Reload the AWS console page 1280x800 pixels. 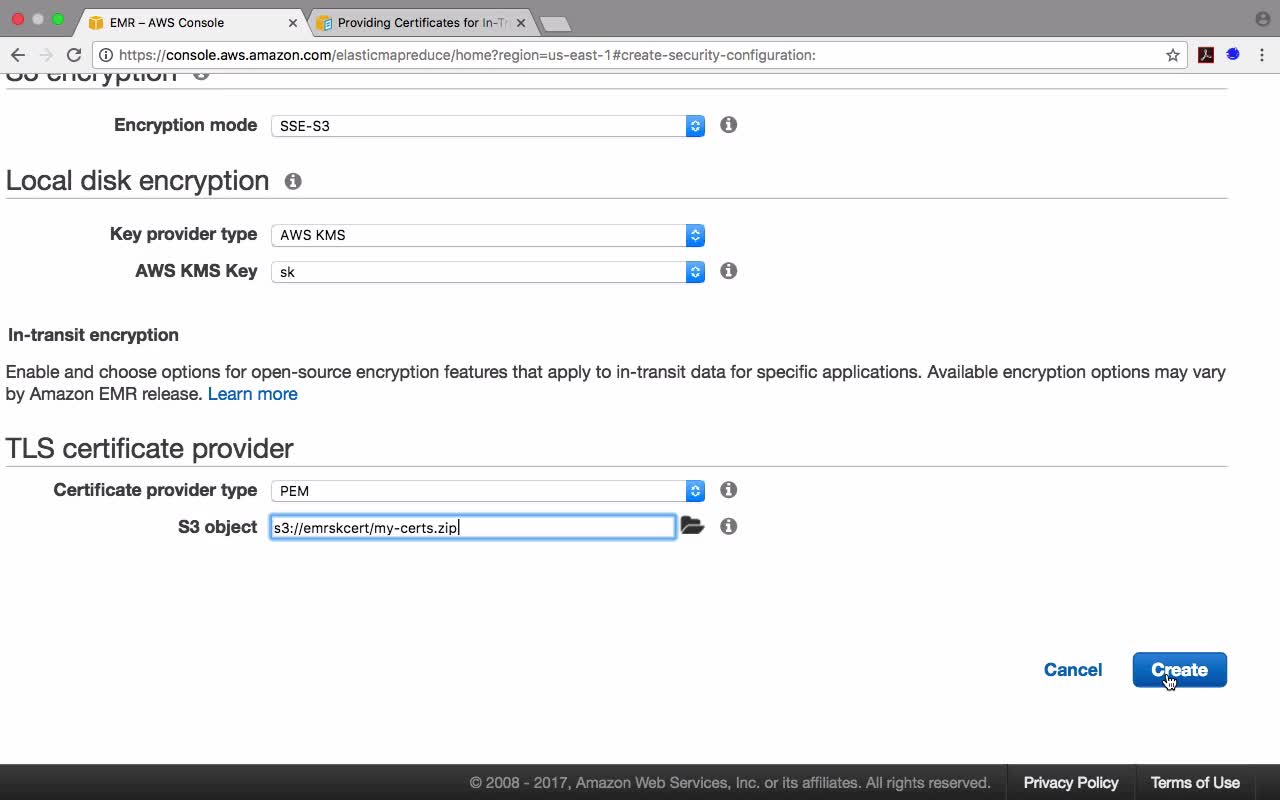click(74, 55)
